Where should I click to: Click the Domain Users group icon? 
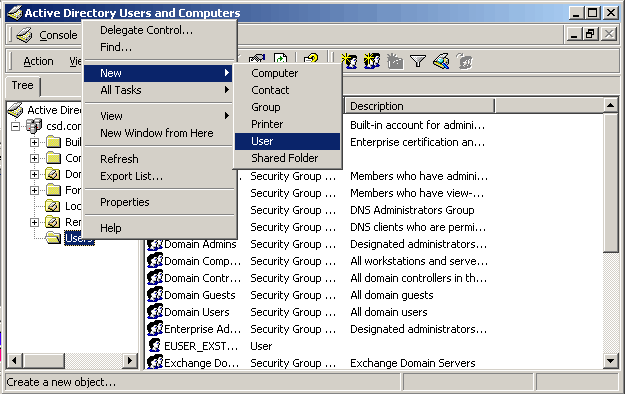tap(155, 312)
